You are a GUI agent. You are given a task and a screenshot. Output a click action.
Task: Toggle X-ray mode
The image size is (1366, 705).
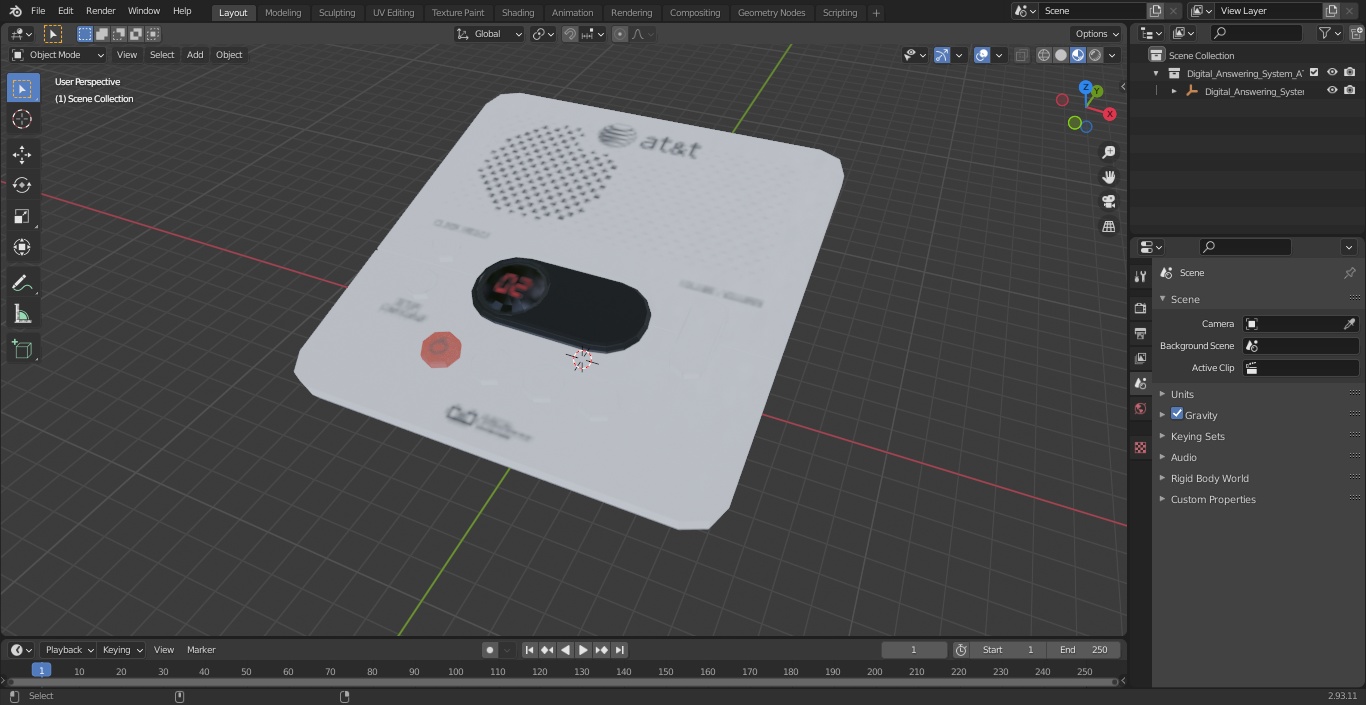coord(1020,55)
